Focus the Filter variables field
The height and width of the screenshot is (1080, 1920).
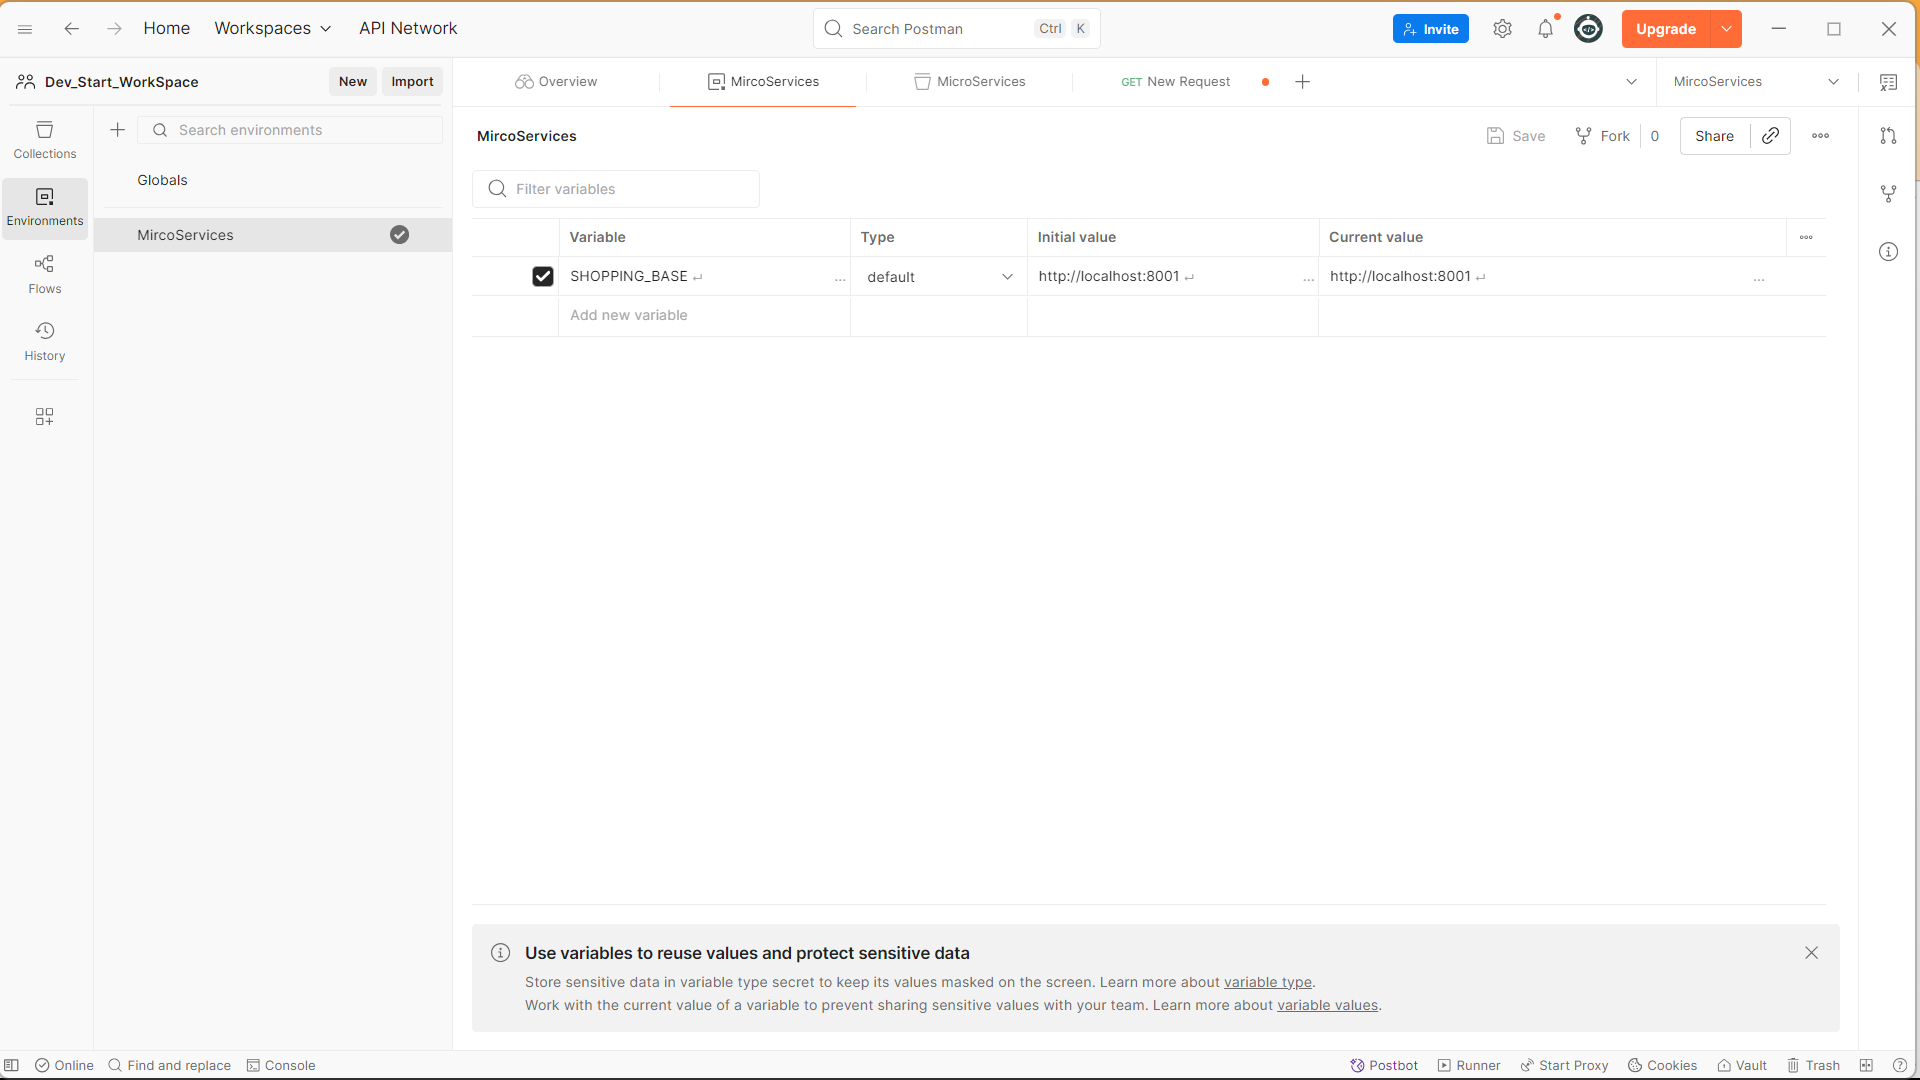616,189
